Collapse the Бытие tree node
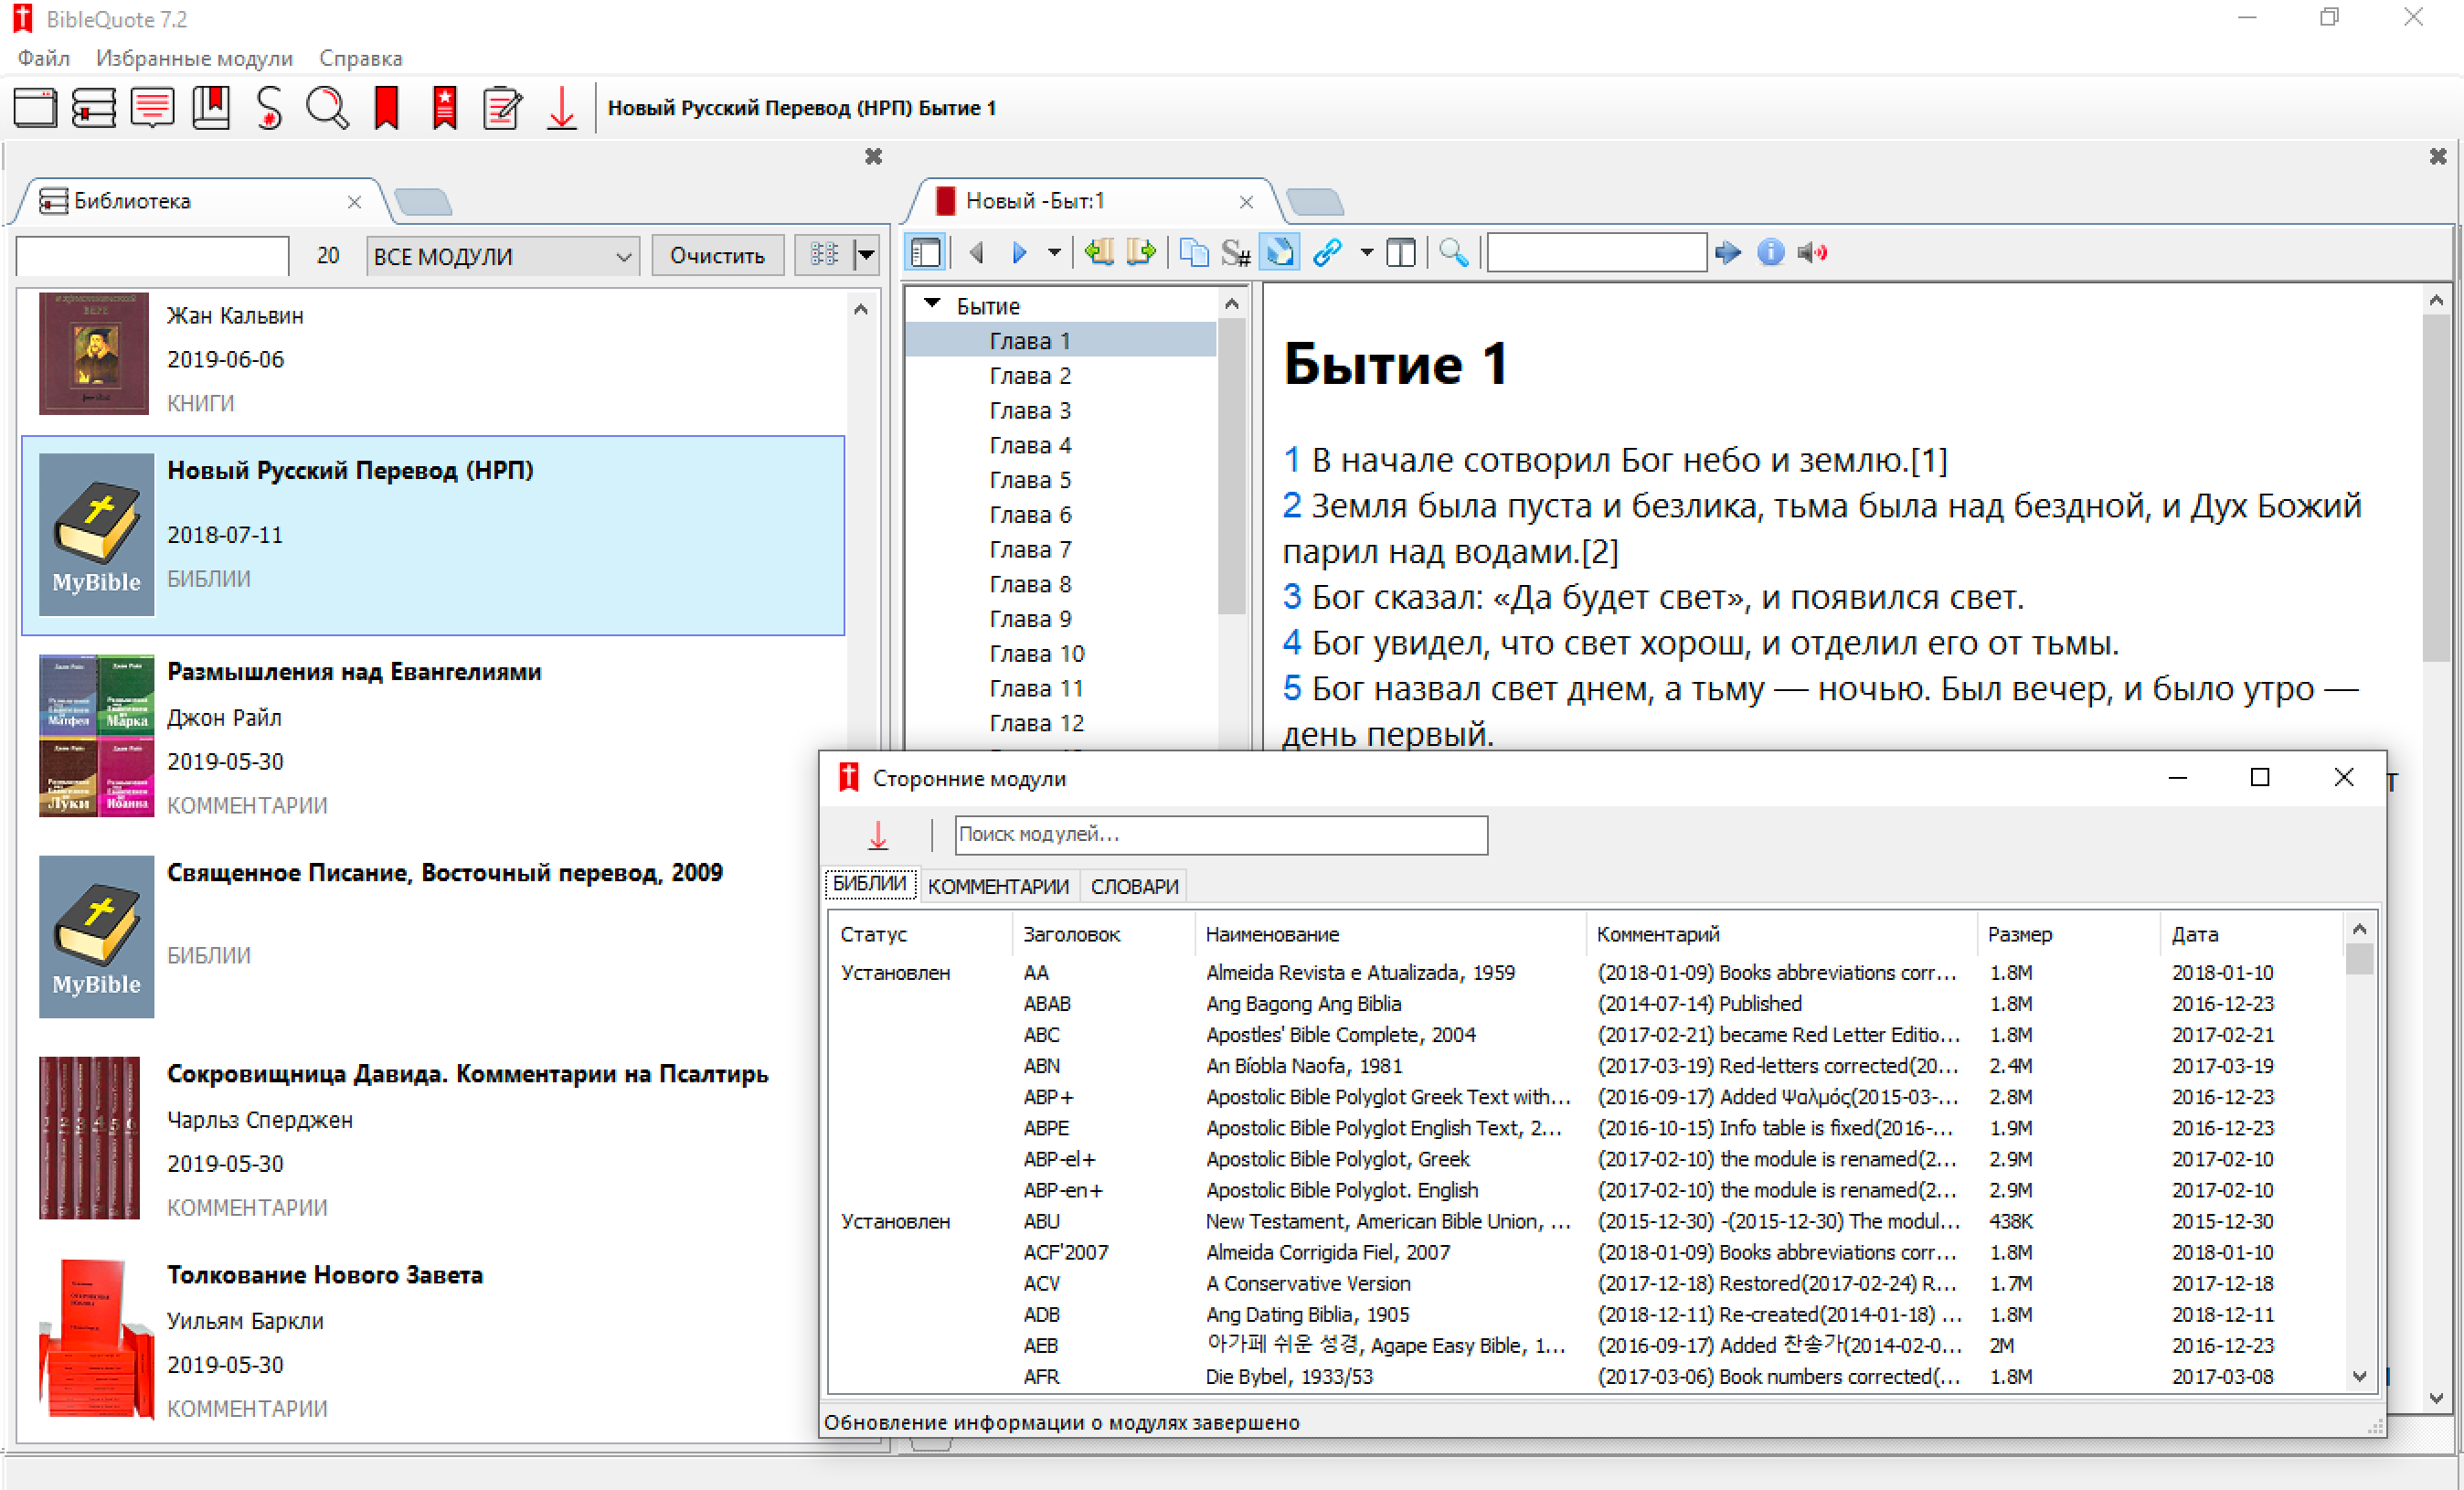The height and width of the screenshot is (1490, 2464). 932,304
